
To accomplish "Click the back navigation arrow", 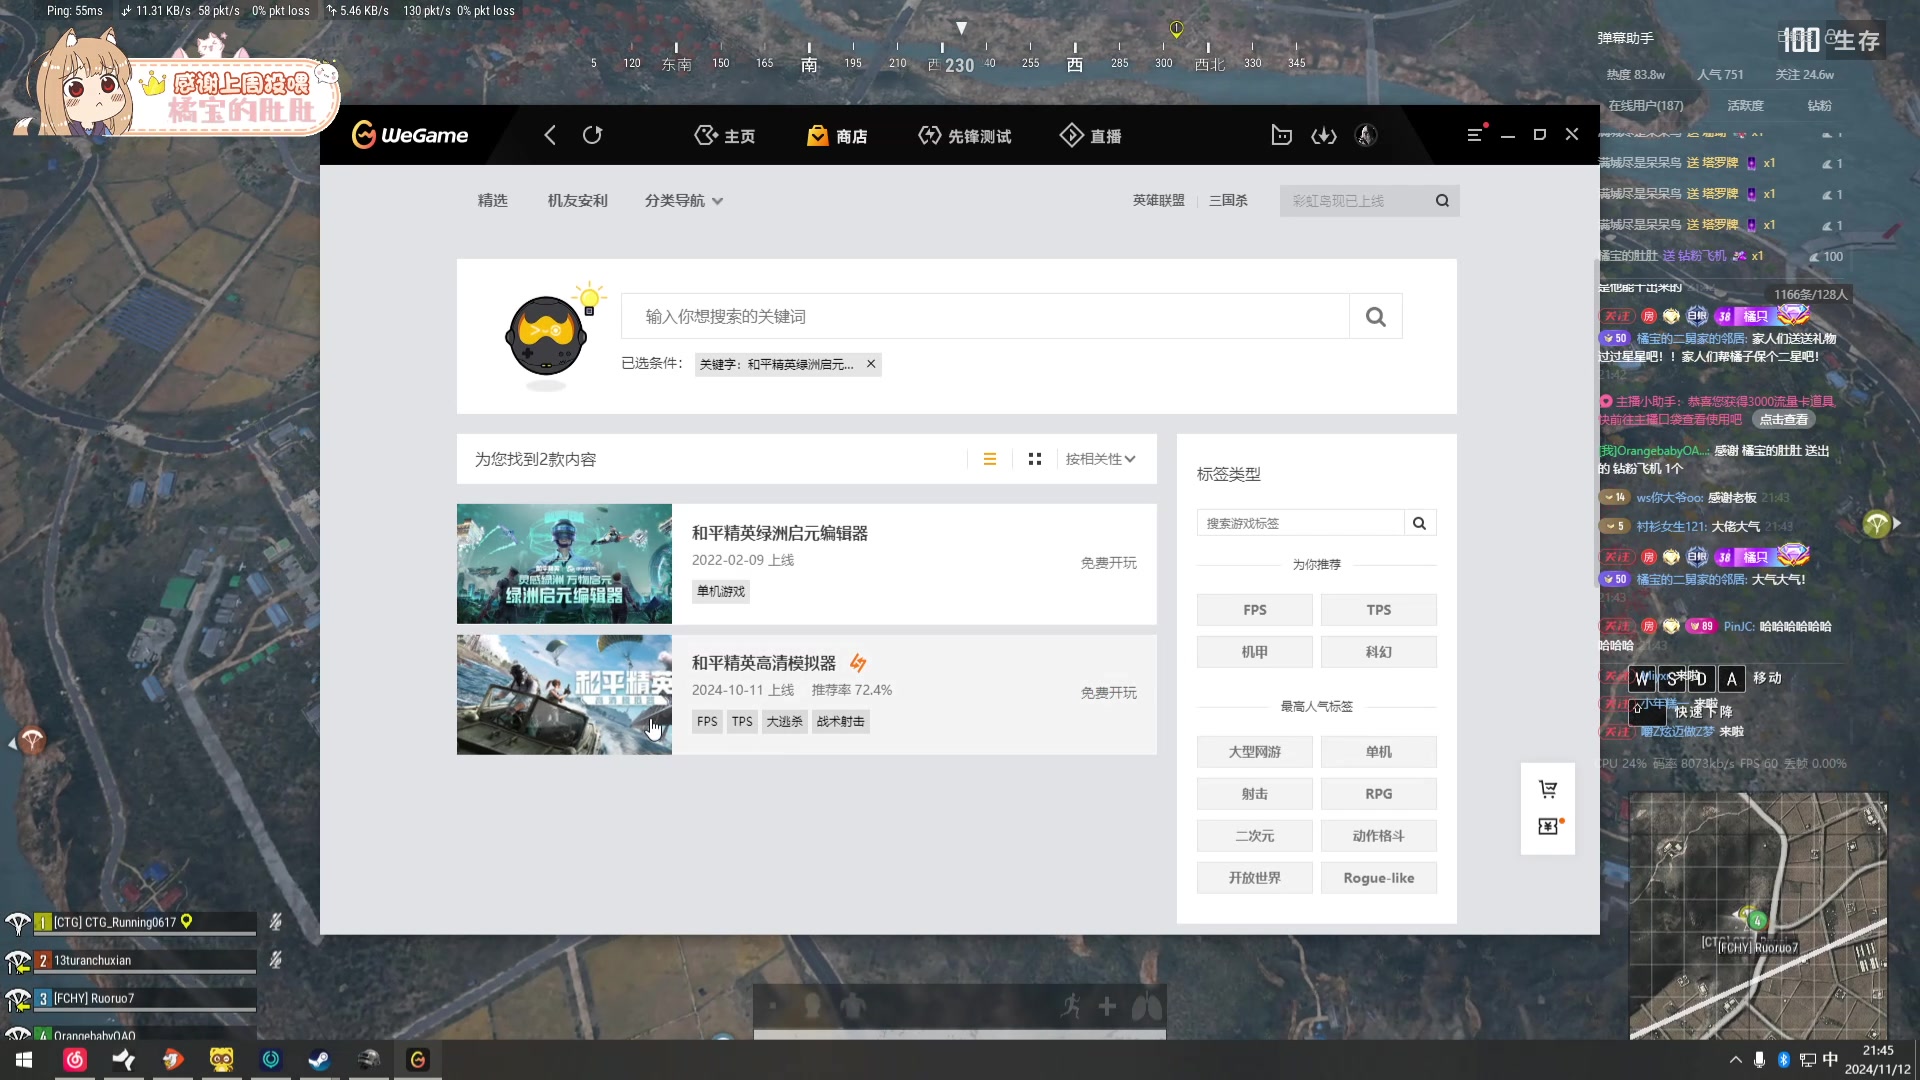I will [x=549, y=134].
